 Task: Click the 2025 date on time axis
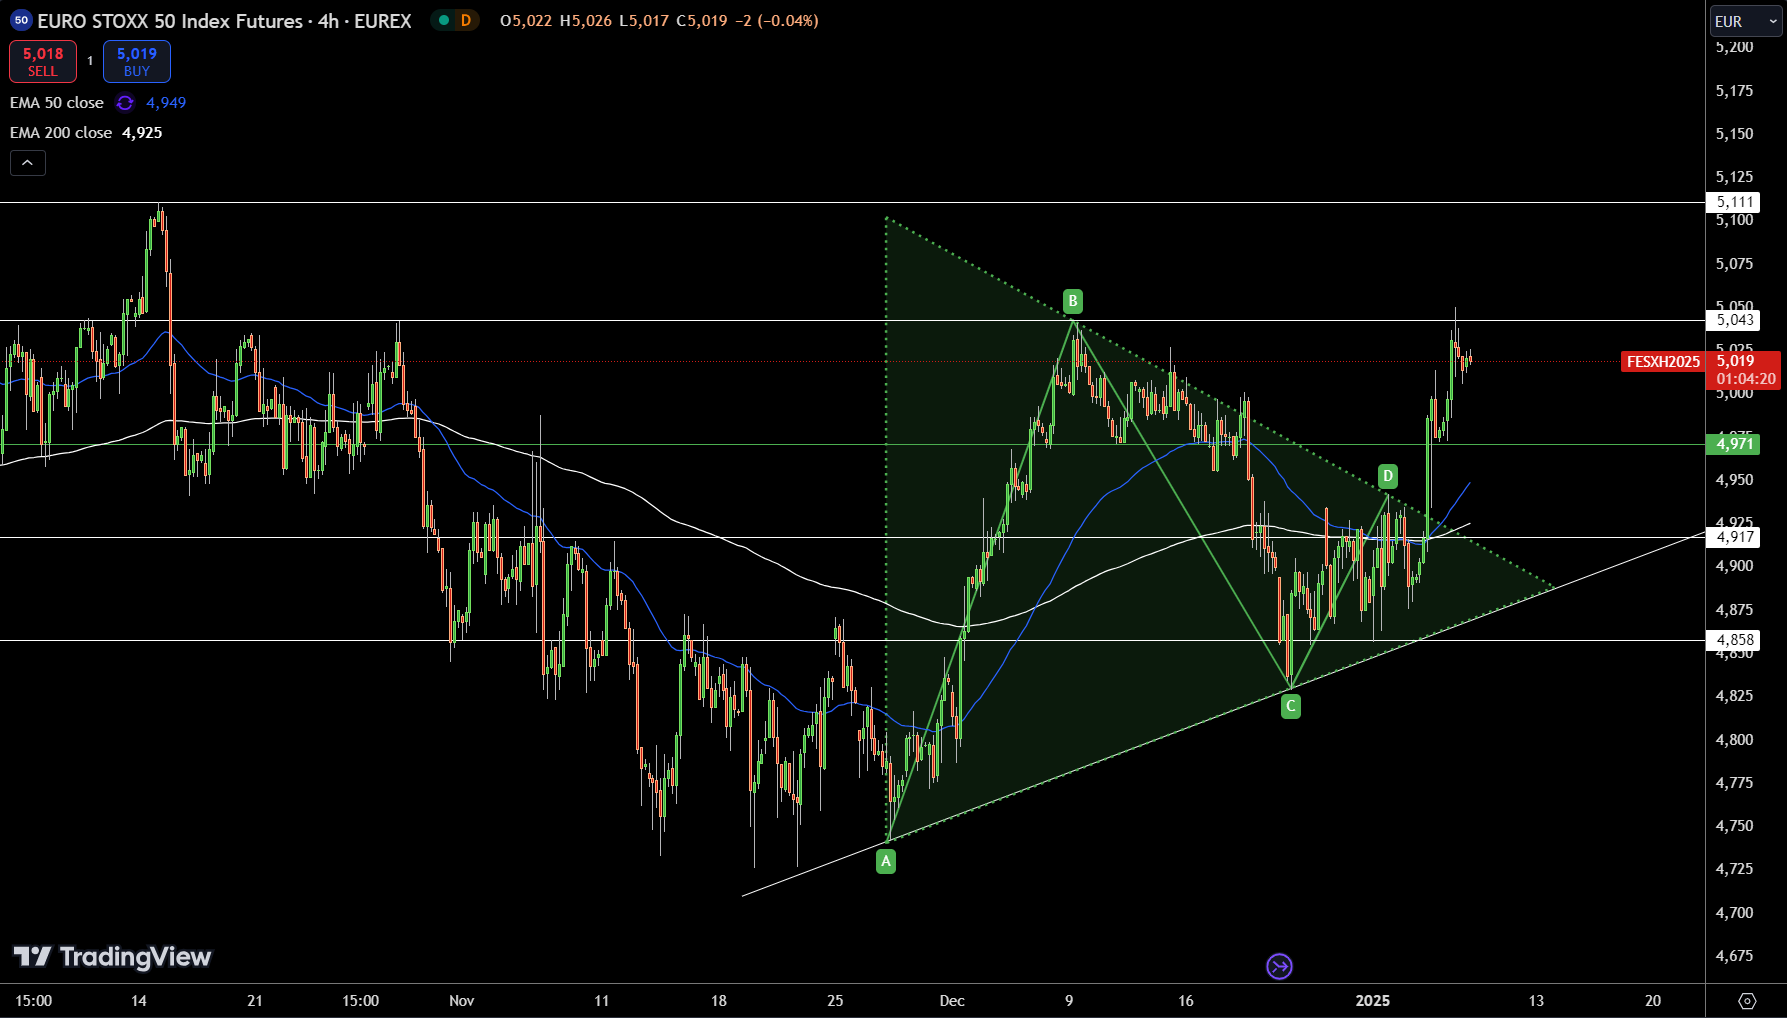[1372, 1000]
